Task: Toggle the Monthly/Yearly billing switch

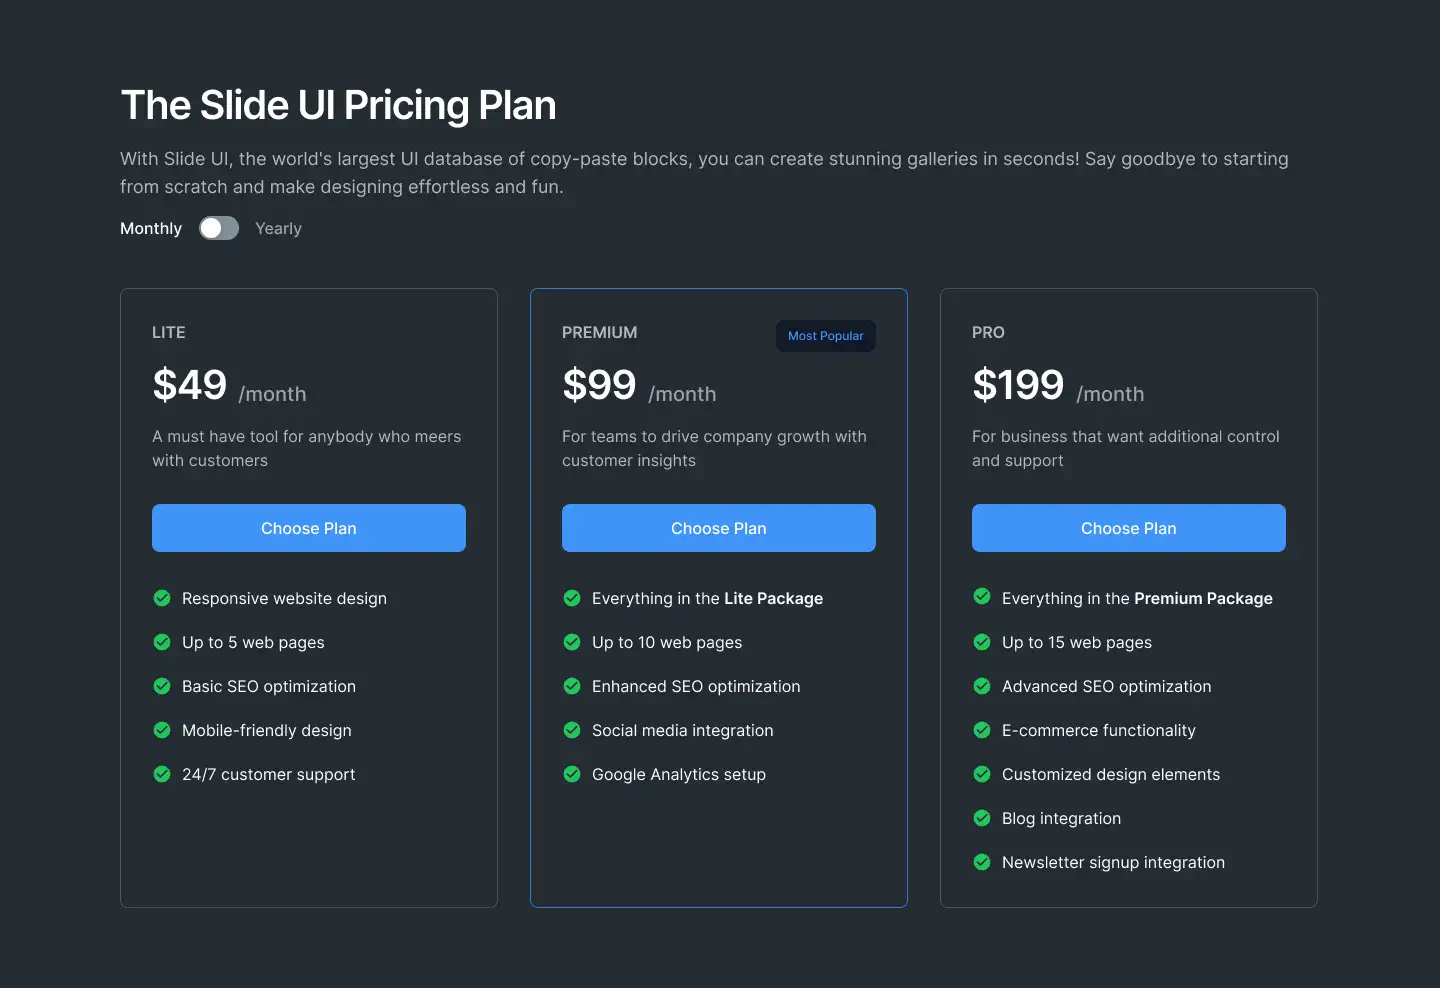Action: [219, 228]
